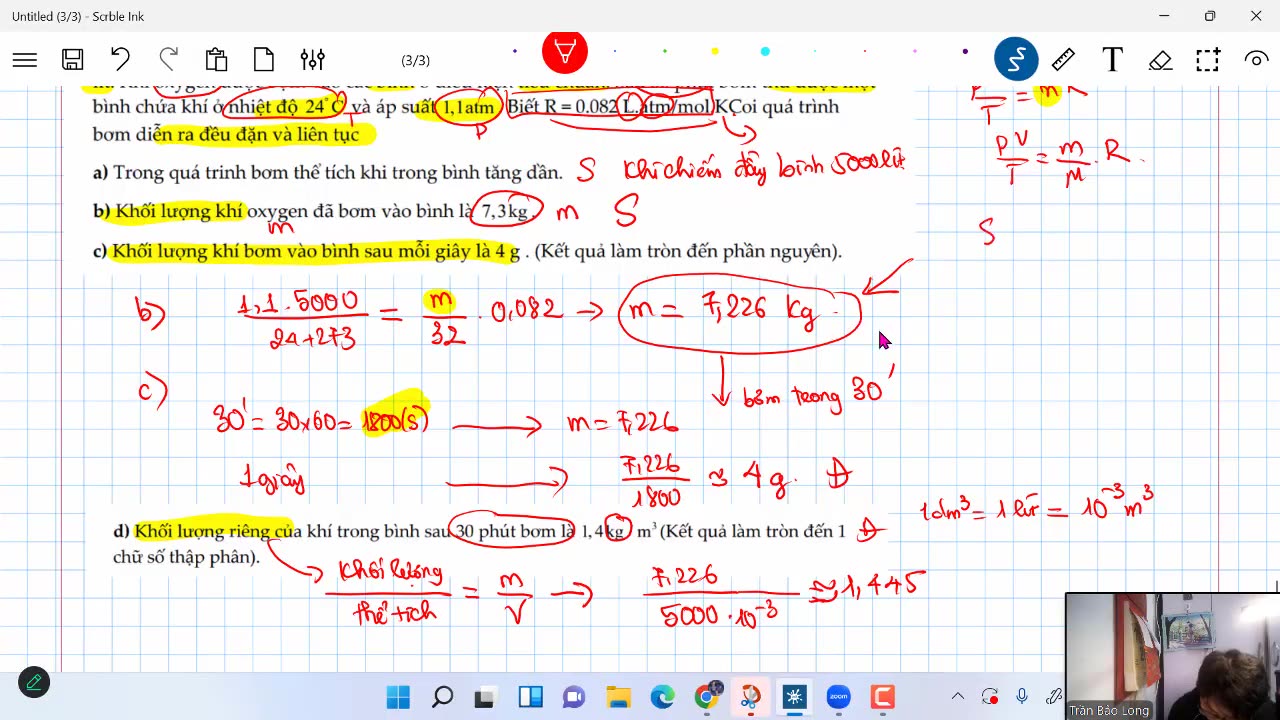
Task: Select the rightmost purple color dot
Action: [x=965, y=51]
